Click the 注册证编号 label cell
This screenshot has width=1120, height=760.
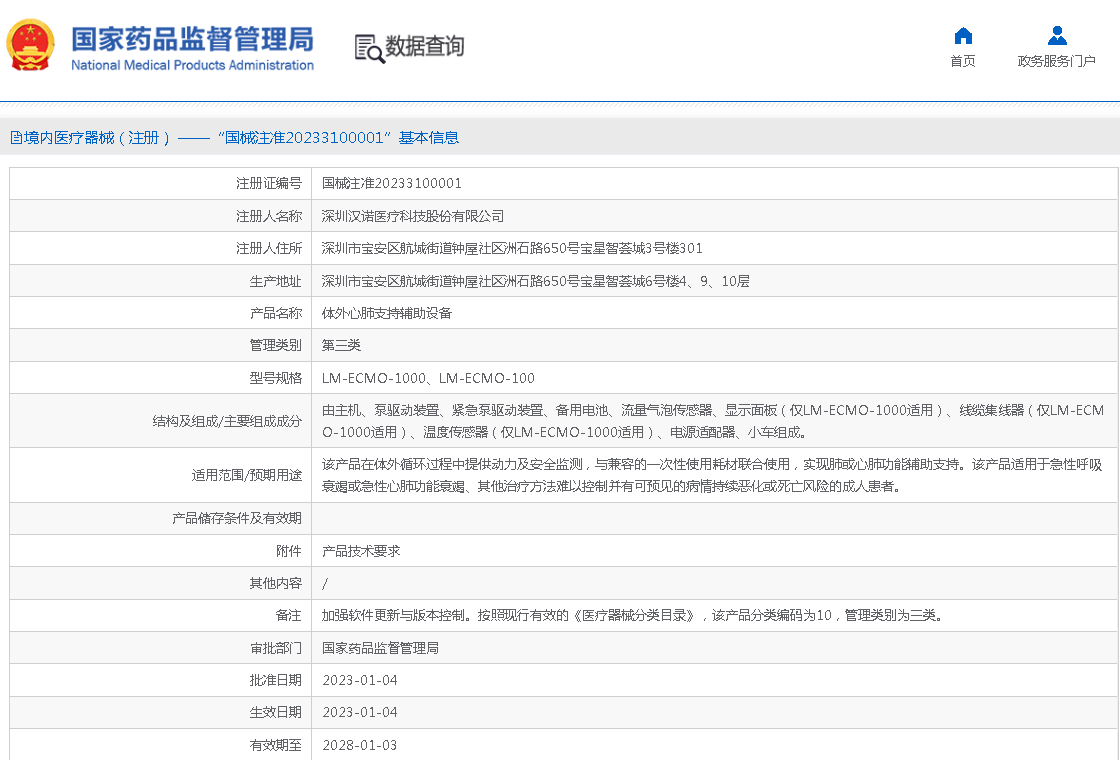click(x=161, y=184)
